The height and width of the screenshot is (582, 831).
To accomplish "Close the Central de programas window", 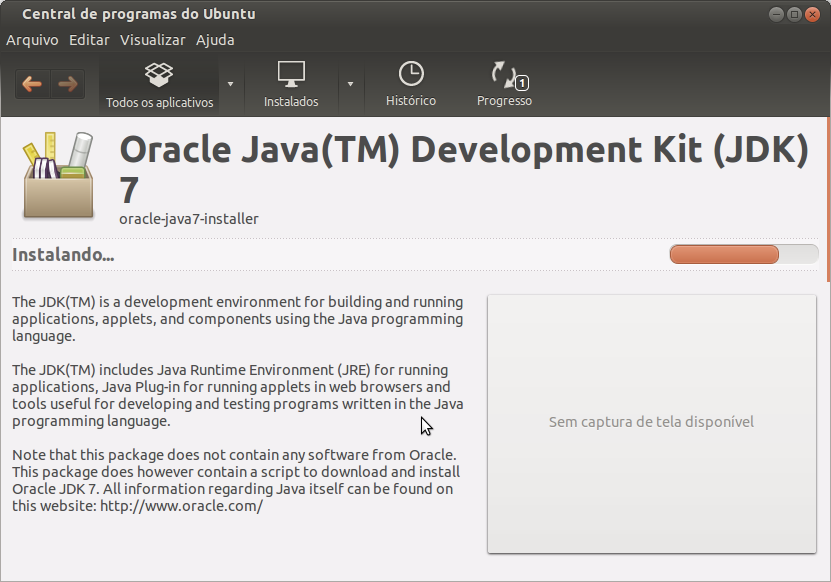I will click(812, 14).
